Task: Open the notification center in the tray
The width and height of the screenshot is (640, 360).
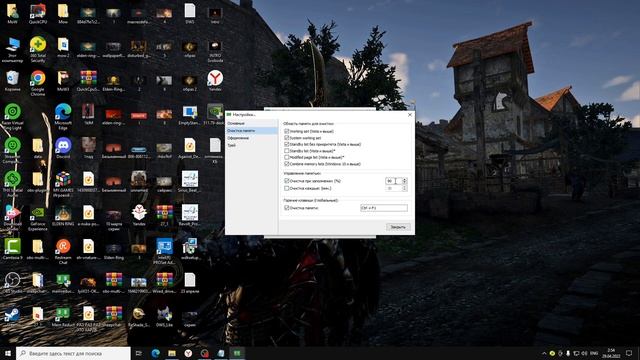Action: coord(629,353)
